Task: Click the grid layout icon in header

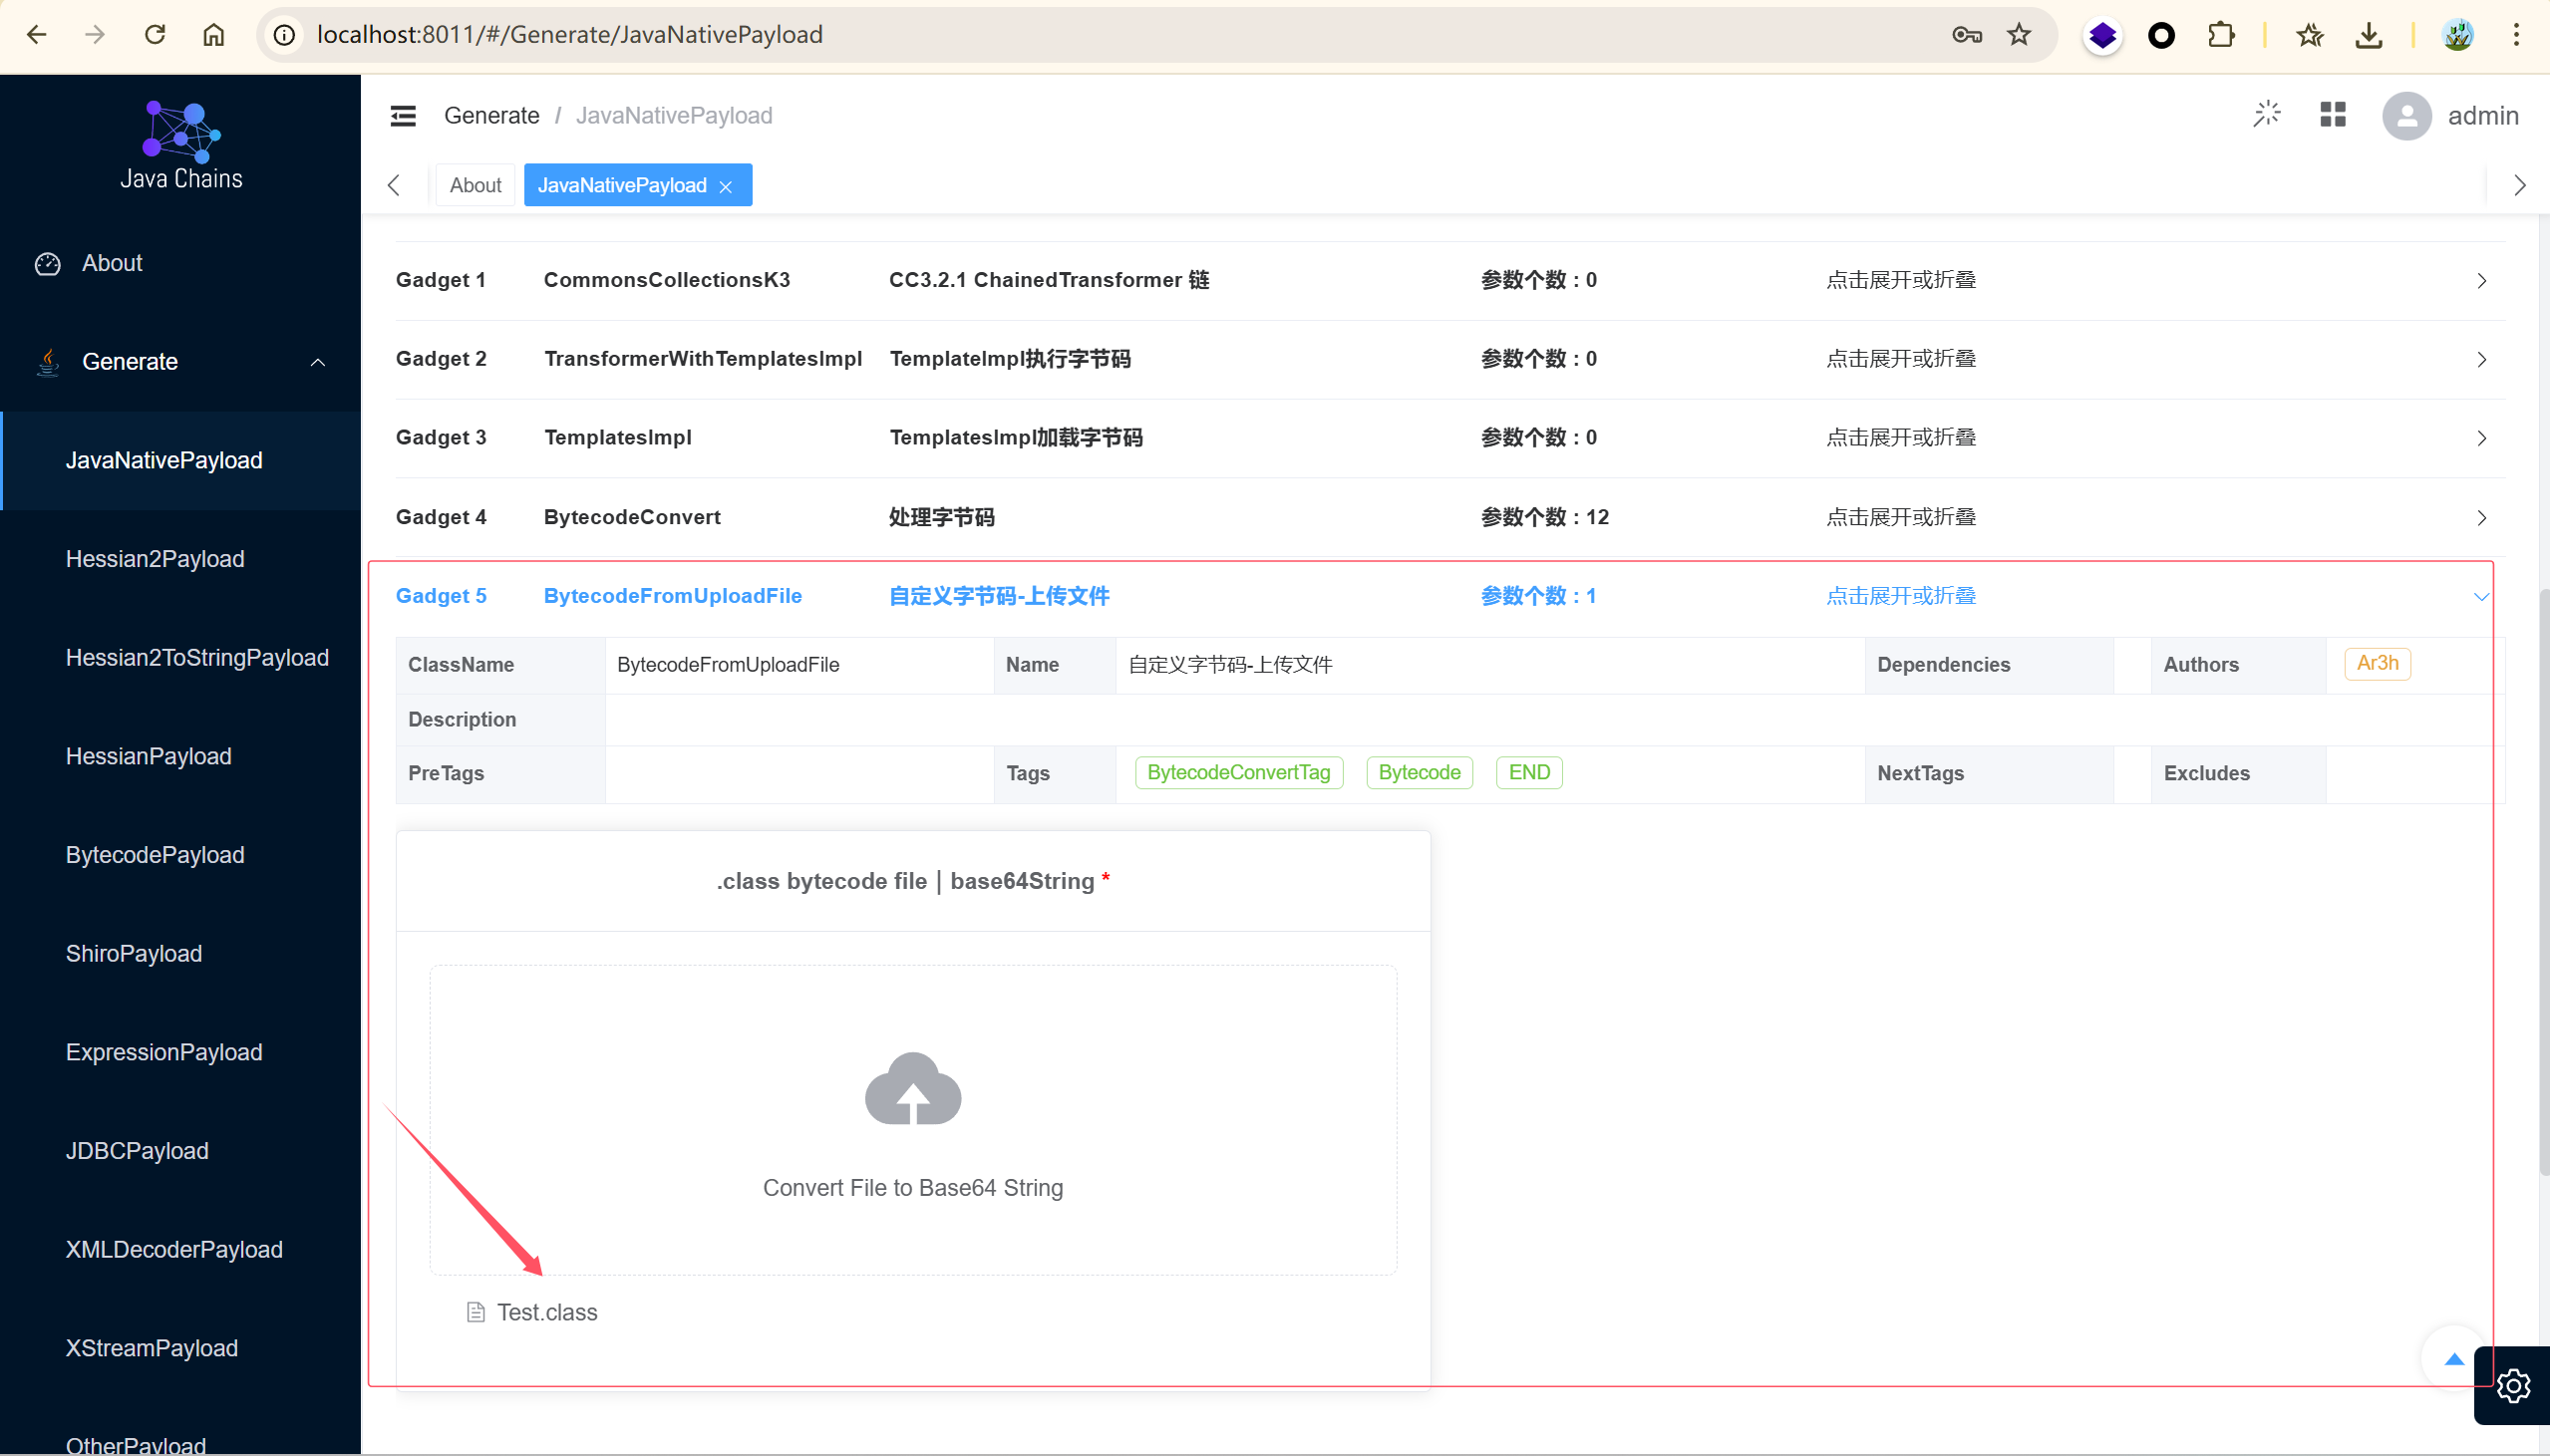Action: click(2332, 115)
